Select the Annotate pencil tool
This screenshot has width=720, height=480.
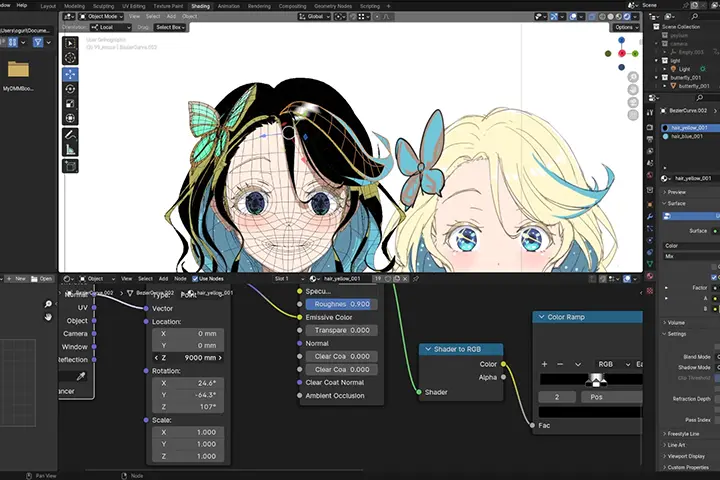pyautogui.click(x=70, y=135)
